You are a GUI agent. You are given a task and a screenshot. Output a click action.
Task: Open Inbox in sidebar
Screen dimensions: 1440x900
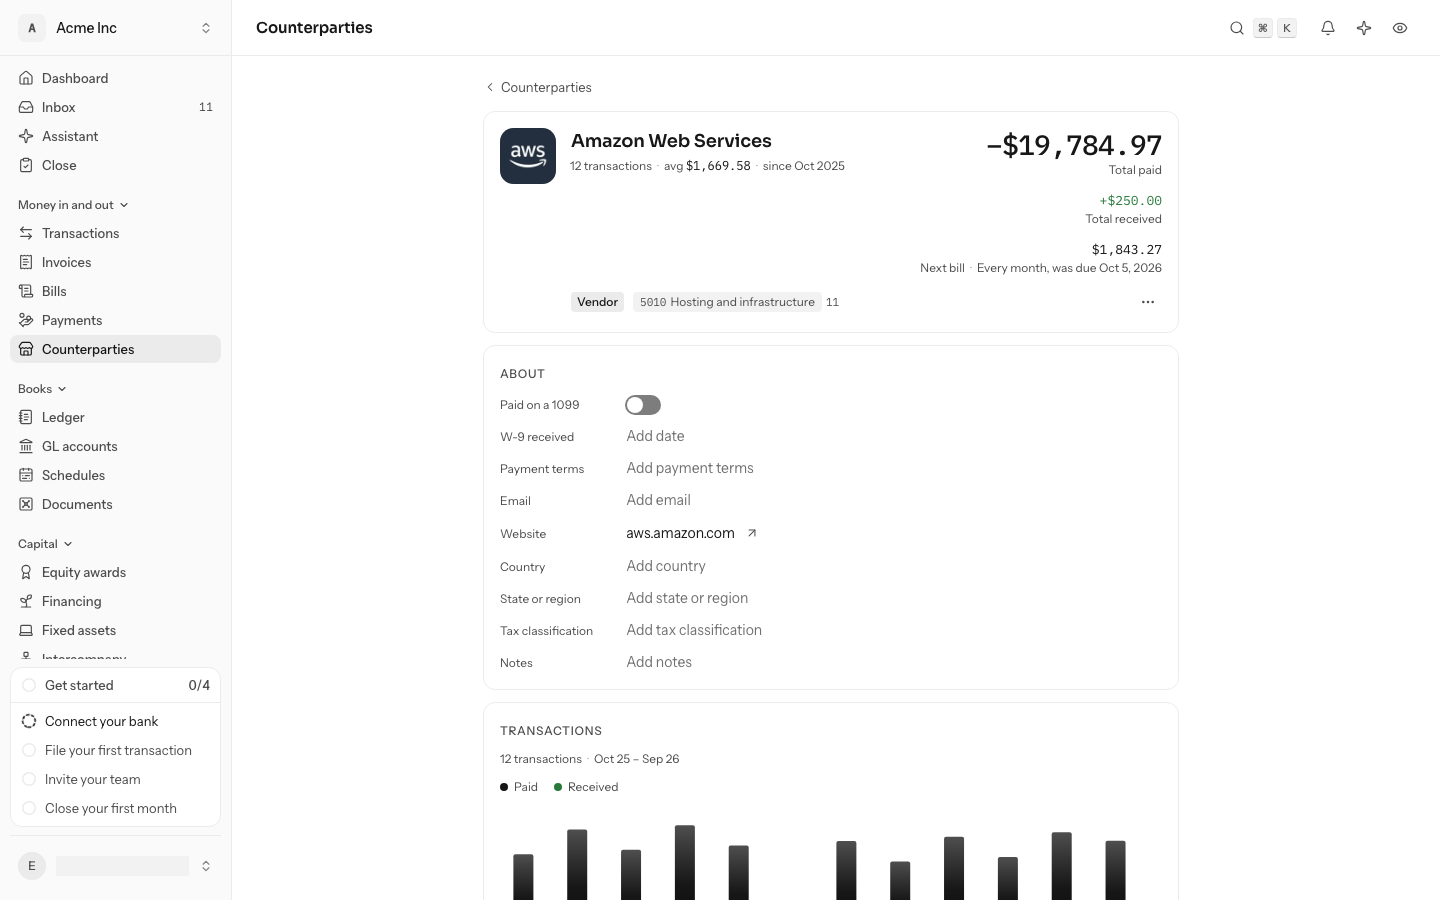click(x=115, y=107)
